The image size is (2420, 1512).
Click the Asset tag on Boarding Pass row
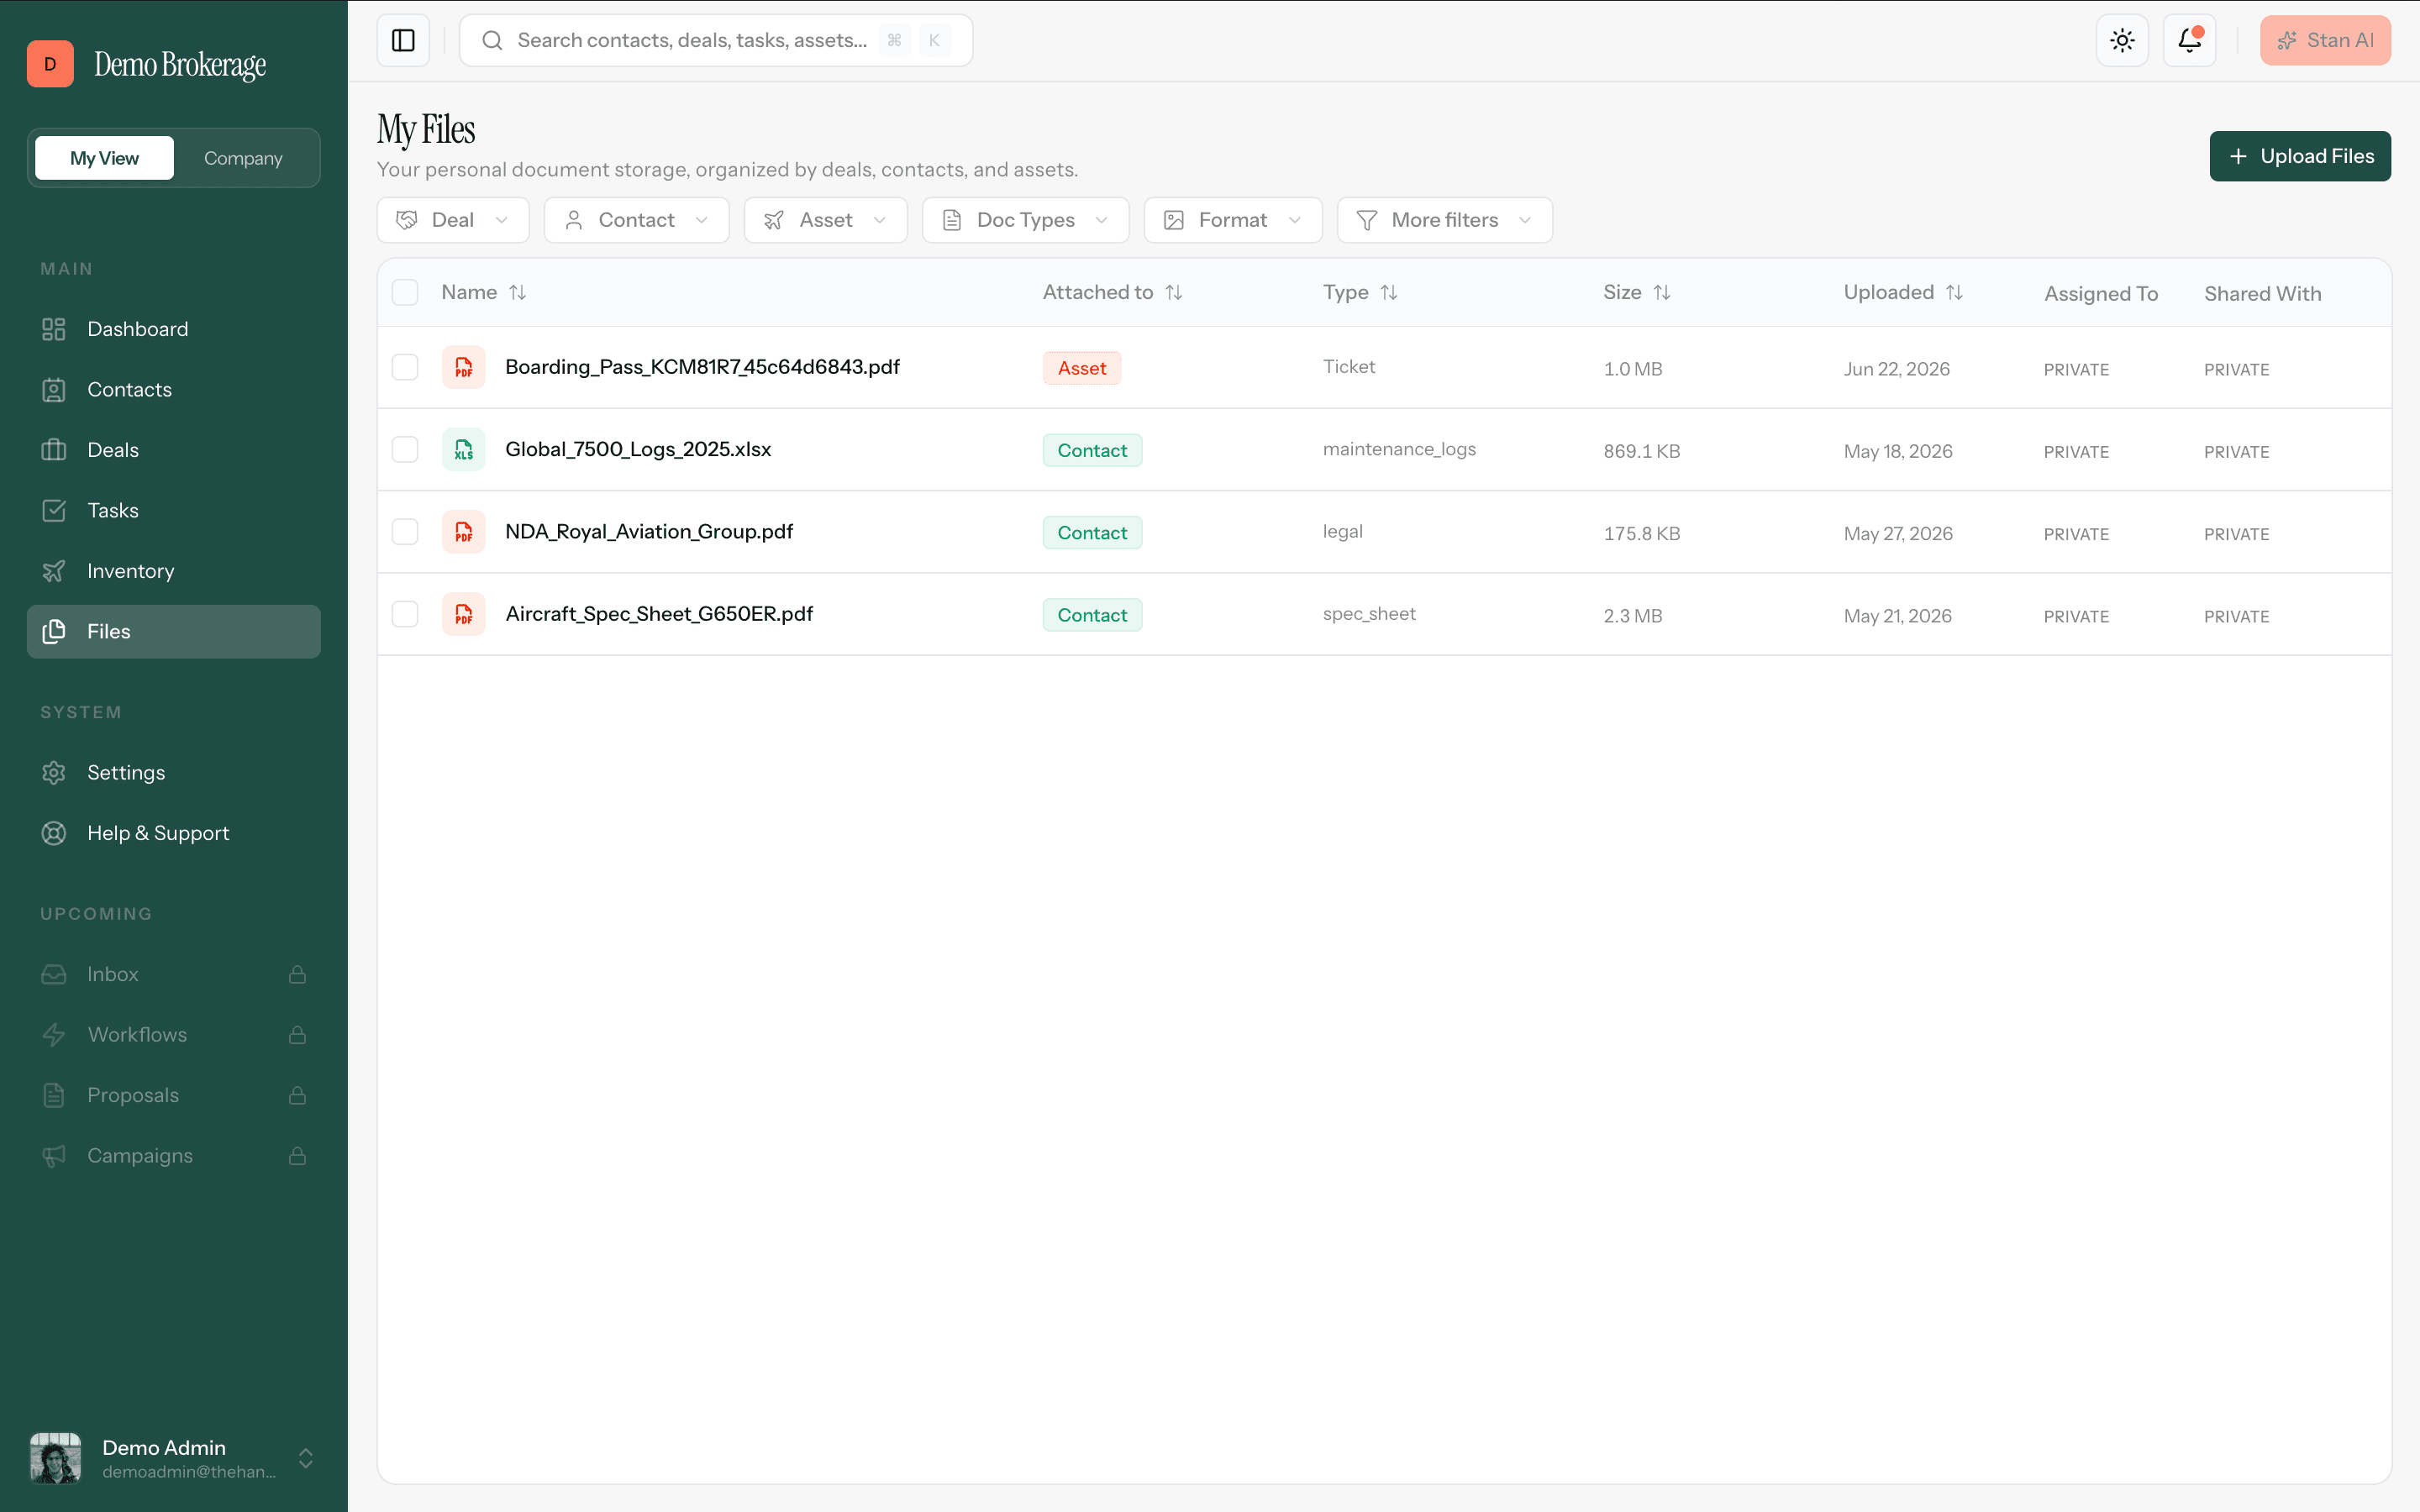click(1082, 368)
